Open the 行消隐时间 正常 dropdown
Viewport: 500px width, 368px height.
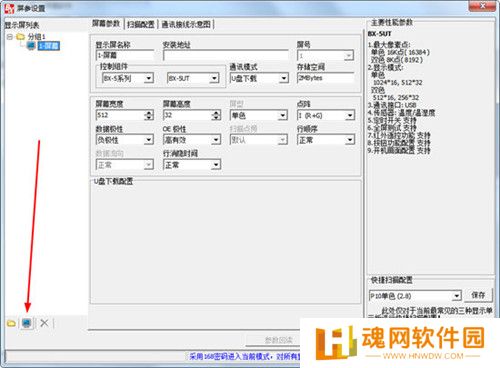point(192,165)
